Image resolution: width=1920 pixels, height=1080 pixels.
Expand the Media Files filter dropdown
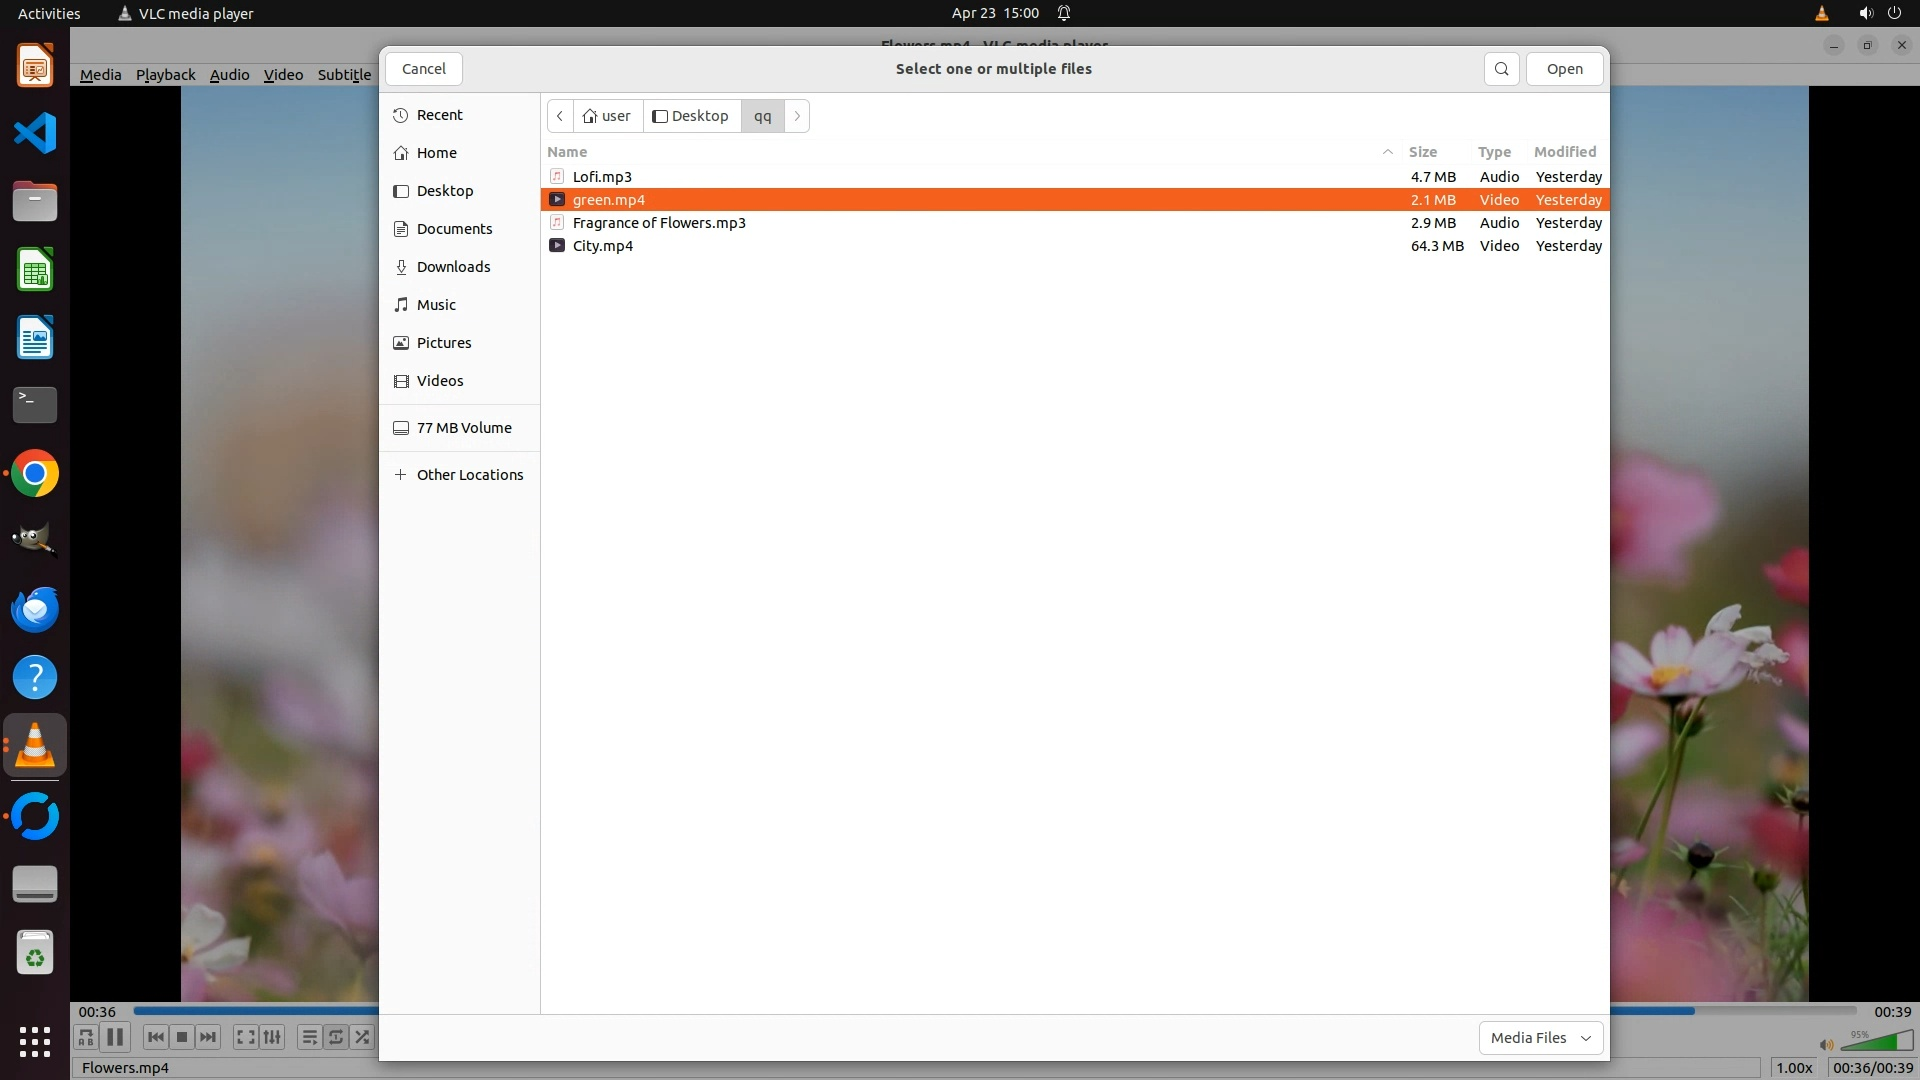coord(1540,1038)
